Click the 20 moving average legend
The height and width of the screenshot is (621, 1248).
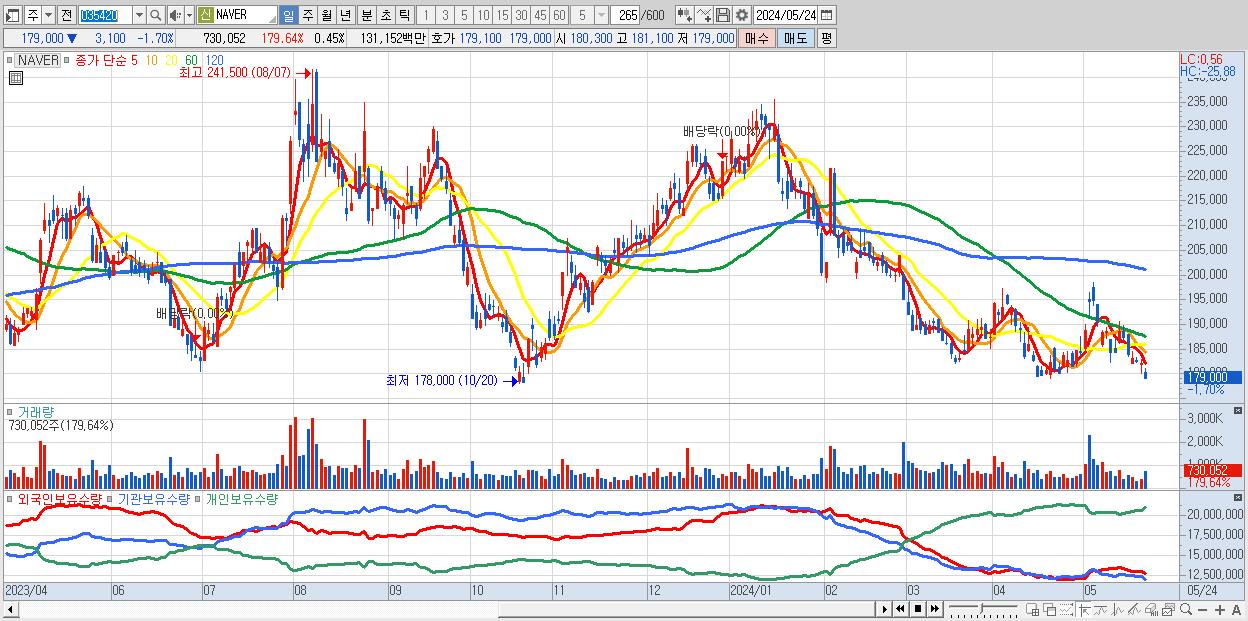click(x=172, y=60)
